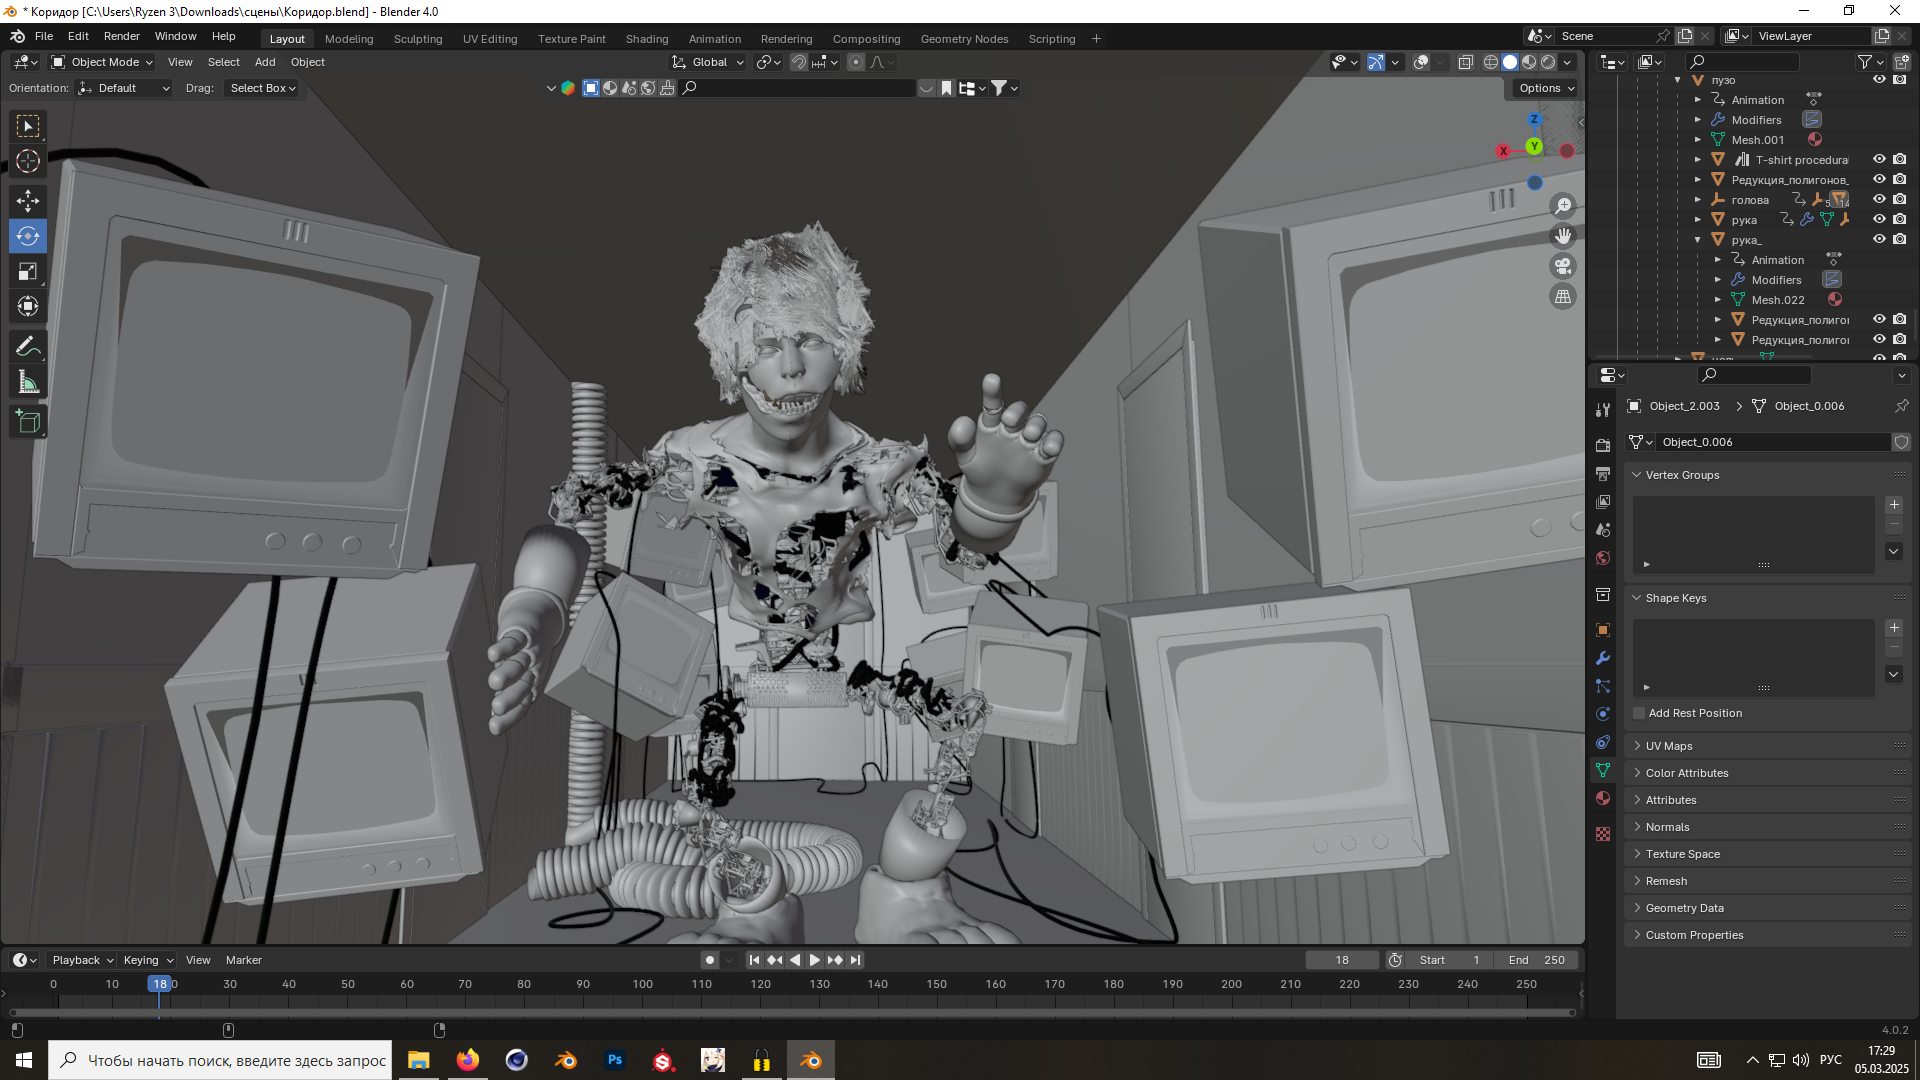Toggle viewport visibility of T-shirt procedural
Viewport: 1920px width, 1080px height.
coord(1879,160)
